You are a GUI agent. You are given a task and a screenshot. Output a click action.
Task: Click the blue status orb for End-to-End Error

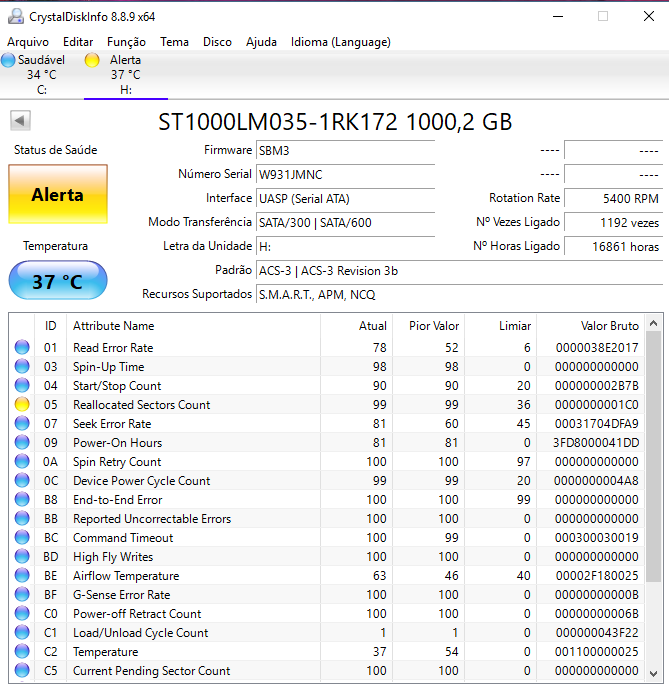(x=22, y=499)
